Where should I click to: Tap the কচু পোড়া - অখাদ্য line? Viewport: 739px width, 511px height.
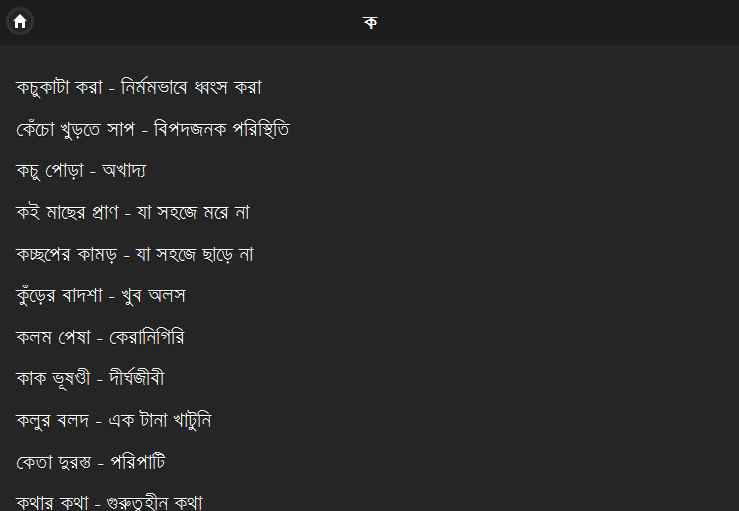coord(81,171)
